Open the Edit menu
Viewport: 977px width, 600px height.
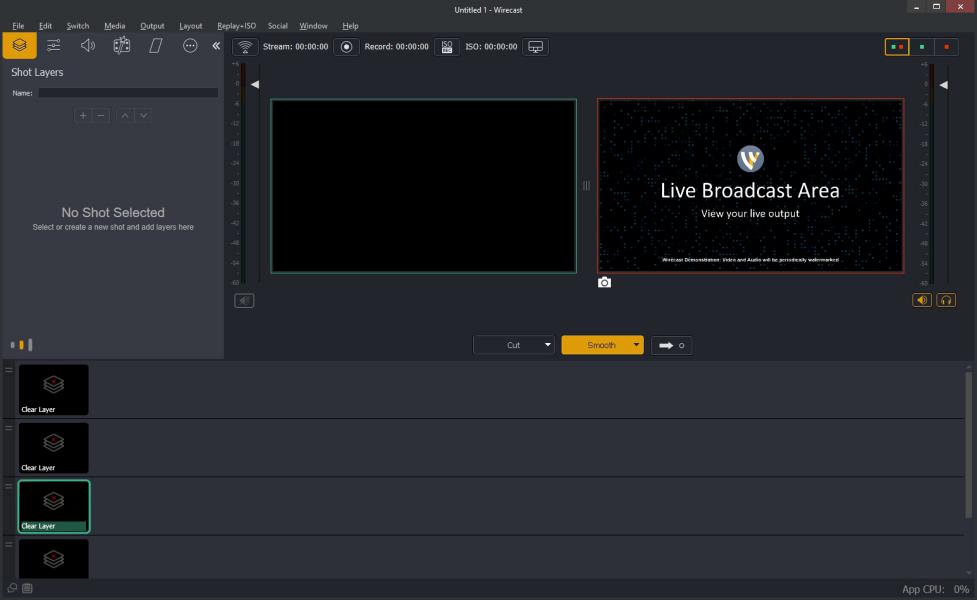(x=45, y=26)
